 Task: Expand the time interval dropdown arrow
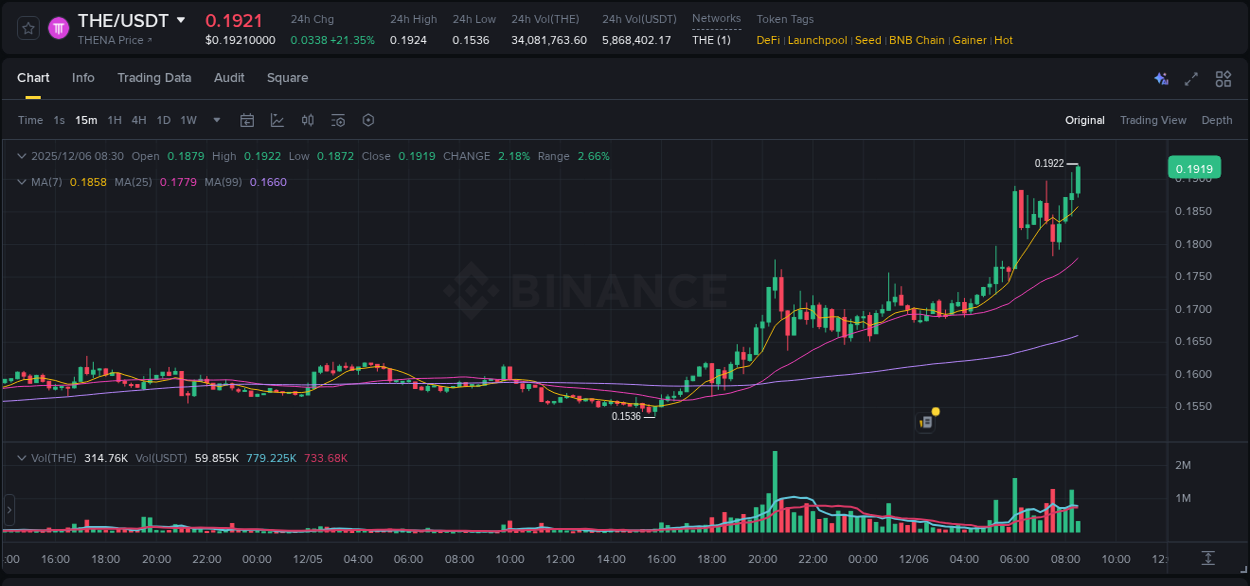click(x=215, y=120)
